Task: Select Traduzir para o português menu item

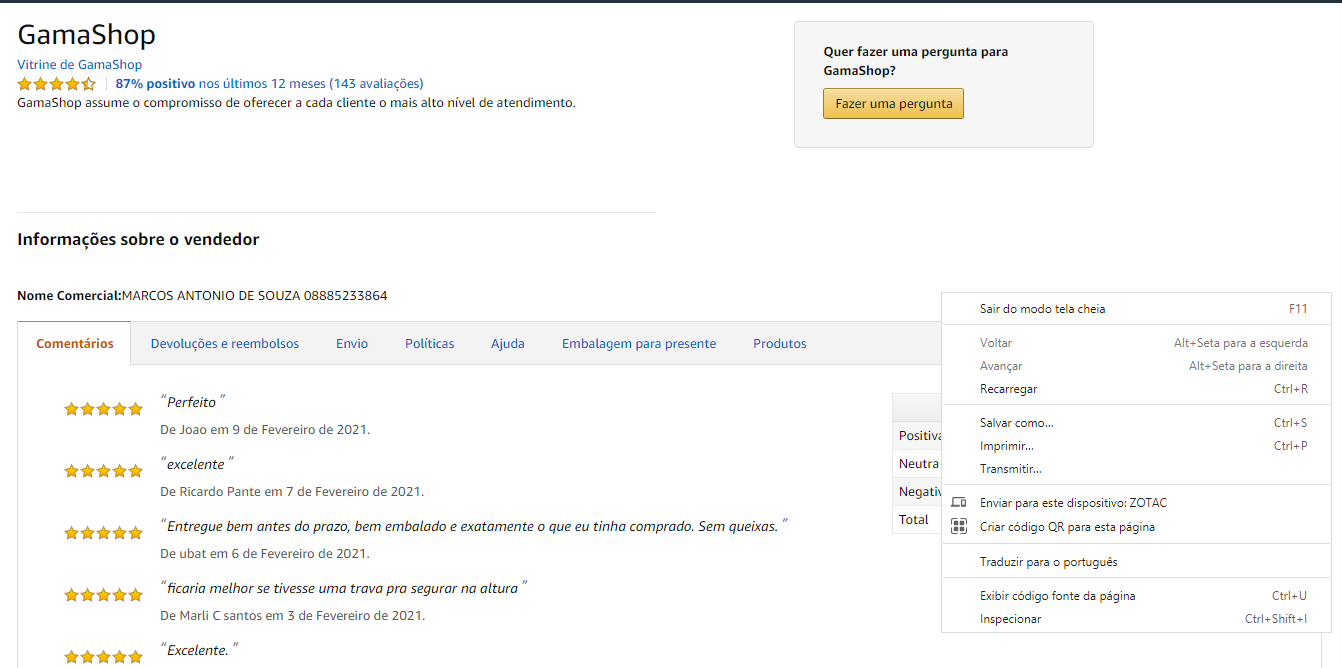Action: pos(1048,562)
